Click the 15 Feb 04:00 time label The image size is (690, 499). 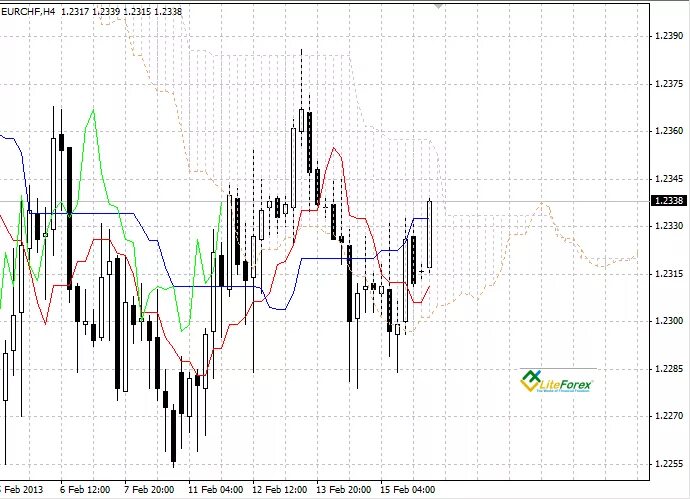tap(407, 489)
